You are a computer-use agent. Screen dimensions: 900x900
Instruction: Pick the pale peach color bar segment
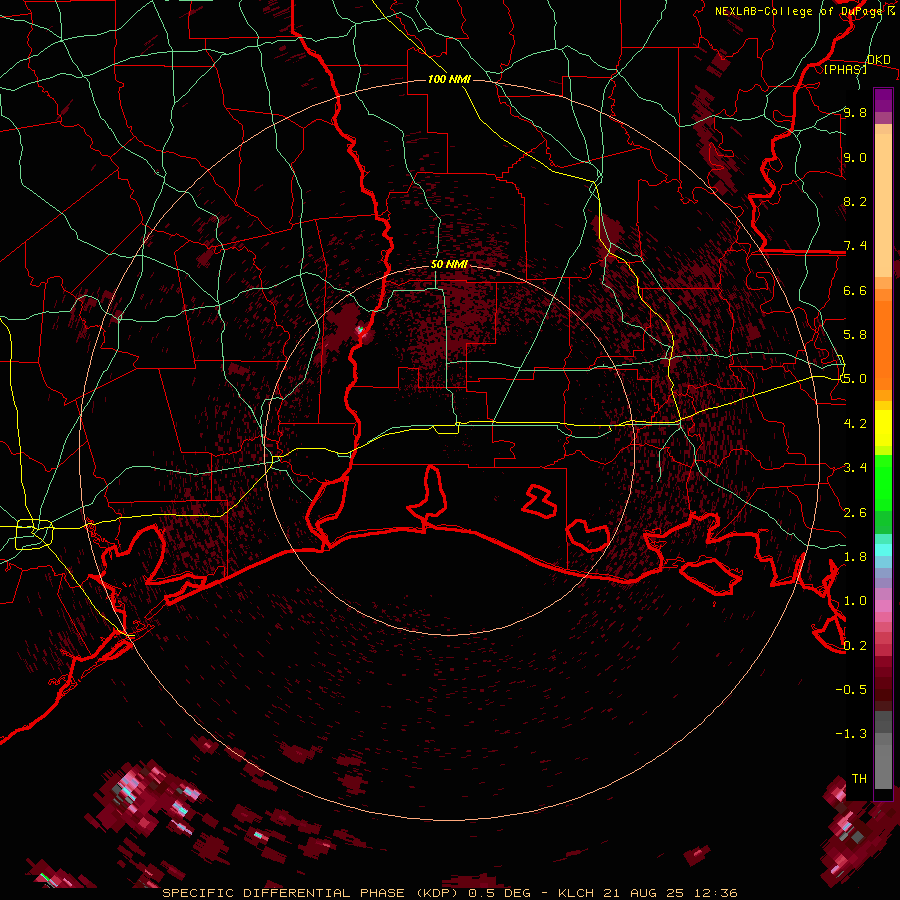883,207
